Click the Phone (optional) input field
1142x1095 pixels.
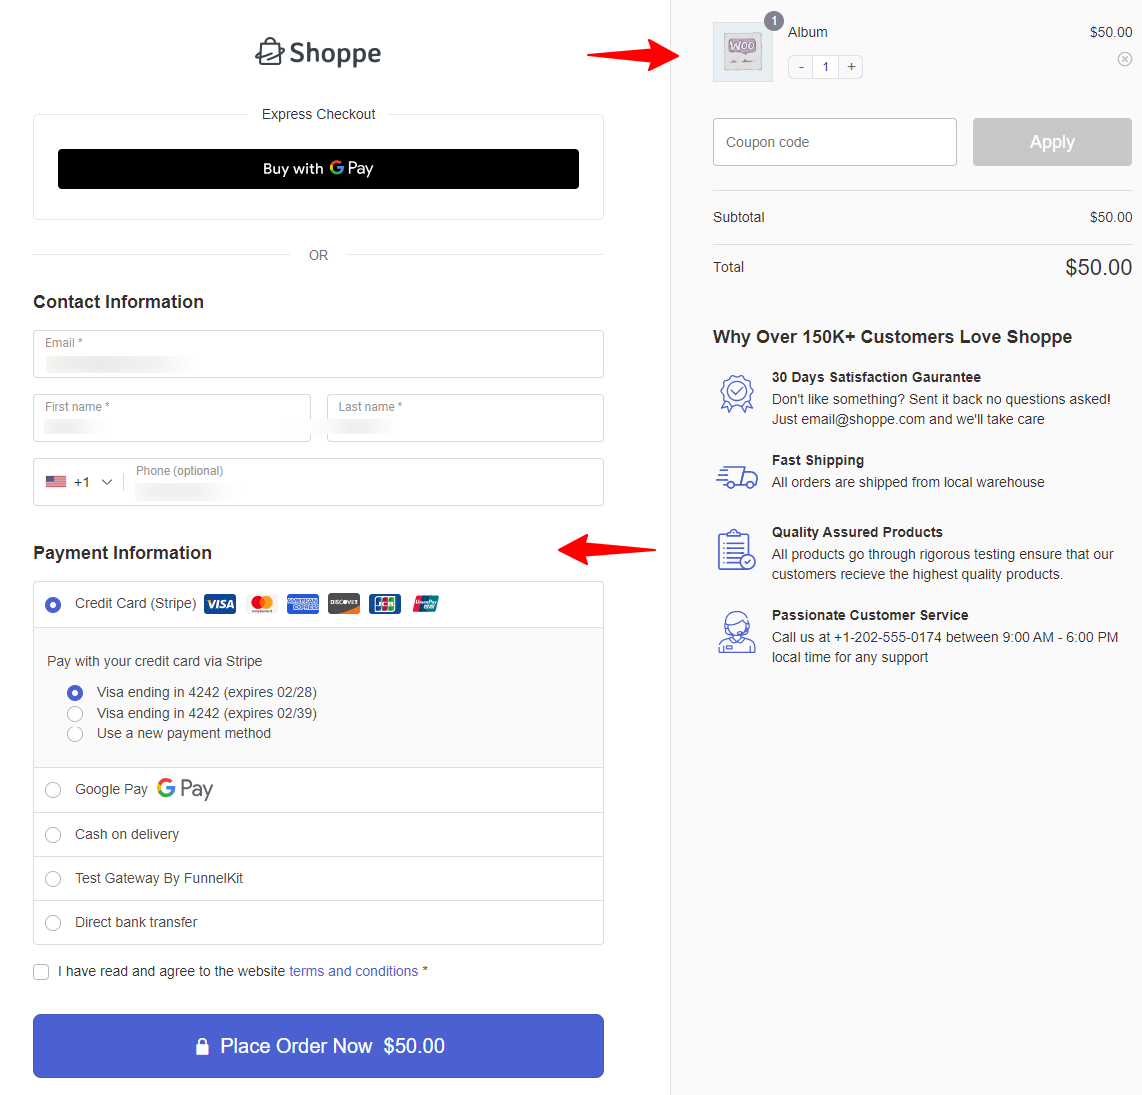point(364,482)
